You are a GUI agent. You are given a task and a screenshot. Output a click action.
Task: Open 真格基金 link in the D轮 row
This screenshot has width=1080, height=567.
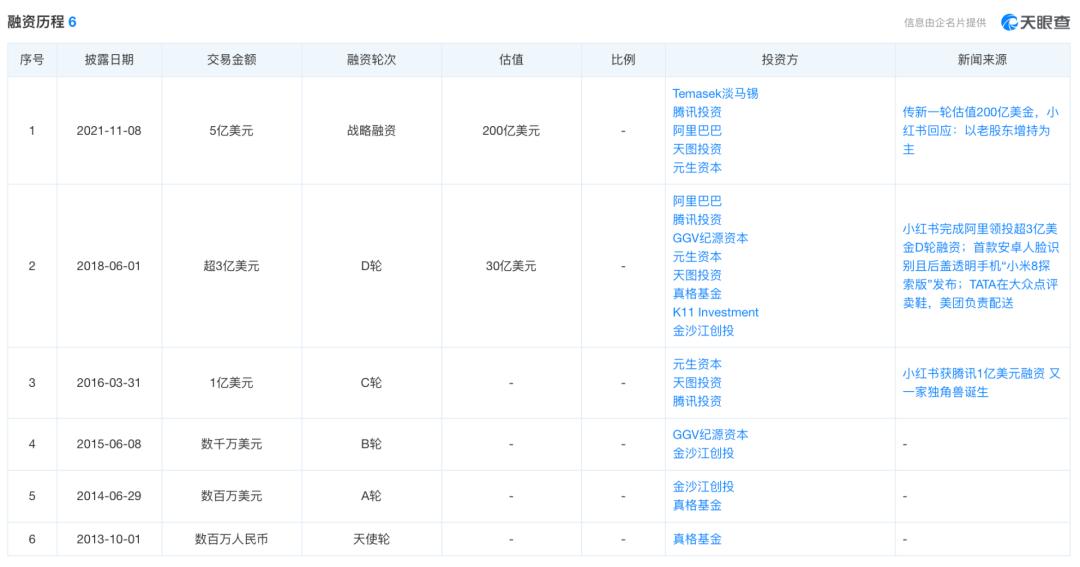[697, 293]
